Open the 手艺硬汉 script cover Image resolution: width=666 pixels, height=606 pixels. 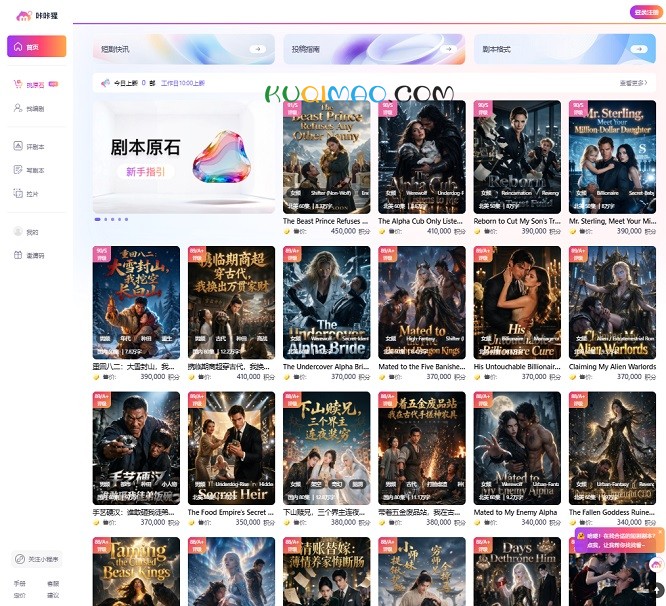tap(136, 448)
